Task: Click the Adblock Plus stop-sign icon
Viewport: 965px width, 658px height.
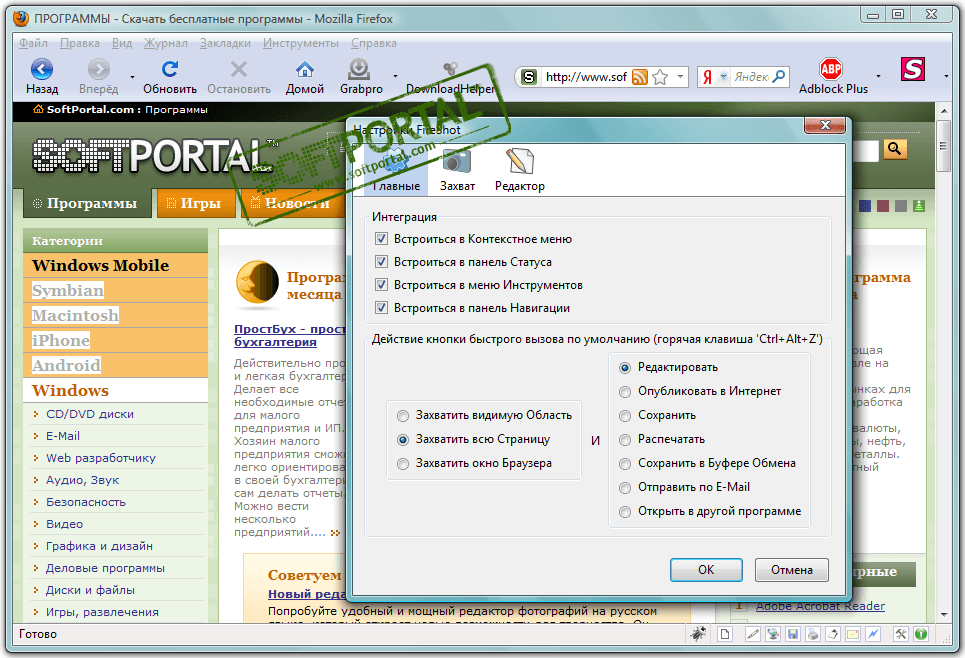Action: coord(831,69)
